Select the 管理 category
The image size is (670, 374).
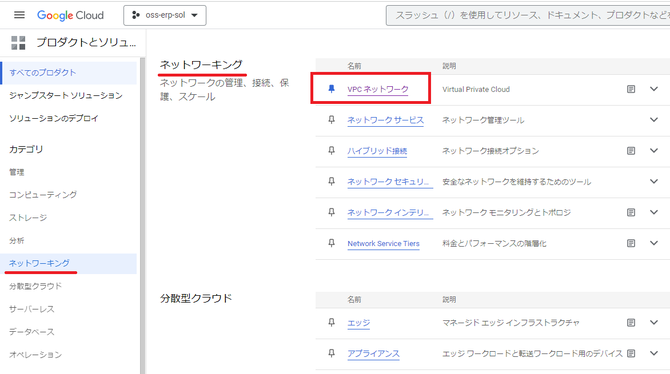17,172
